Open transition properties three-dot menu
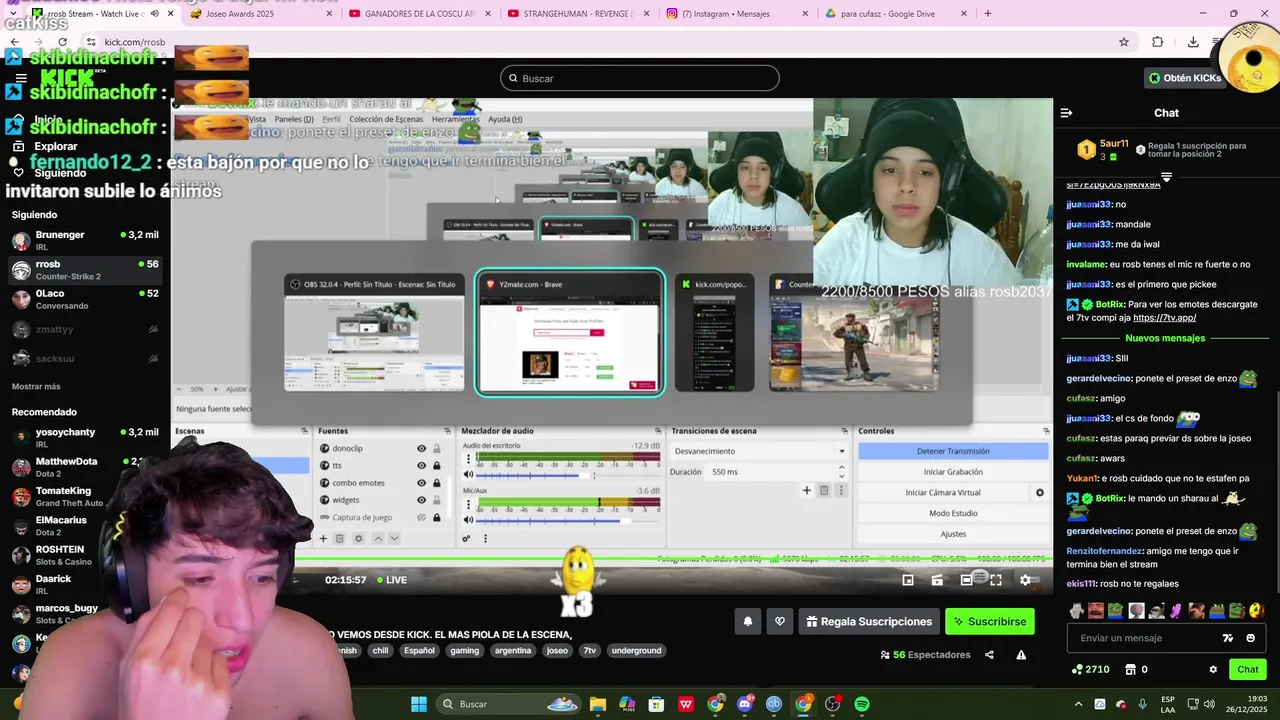 point(841,490)
